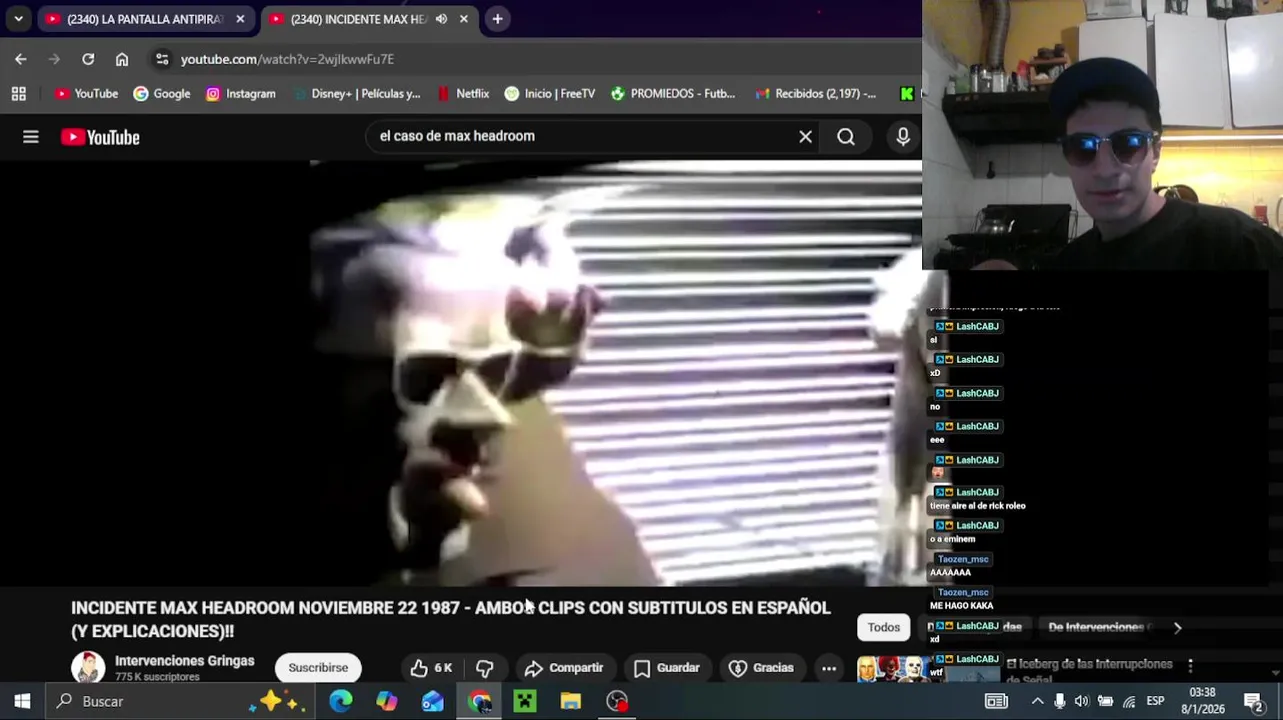The height and width of the screenshot is (720, 1283).
Task: Open the Google bookmark
Action: tap(162, 93)
